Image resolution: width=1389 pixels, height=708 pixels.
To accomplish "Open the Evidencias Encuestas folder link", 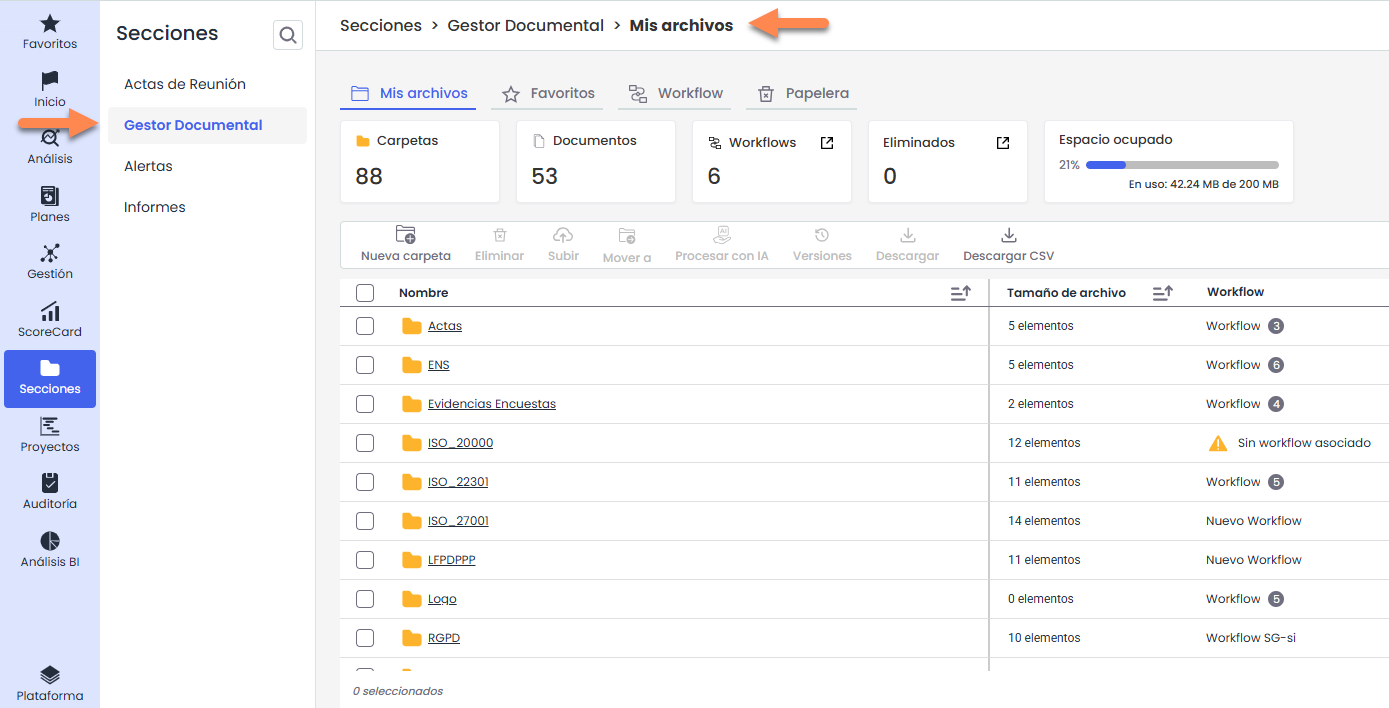I will click(x=491, y=404).
